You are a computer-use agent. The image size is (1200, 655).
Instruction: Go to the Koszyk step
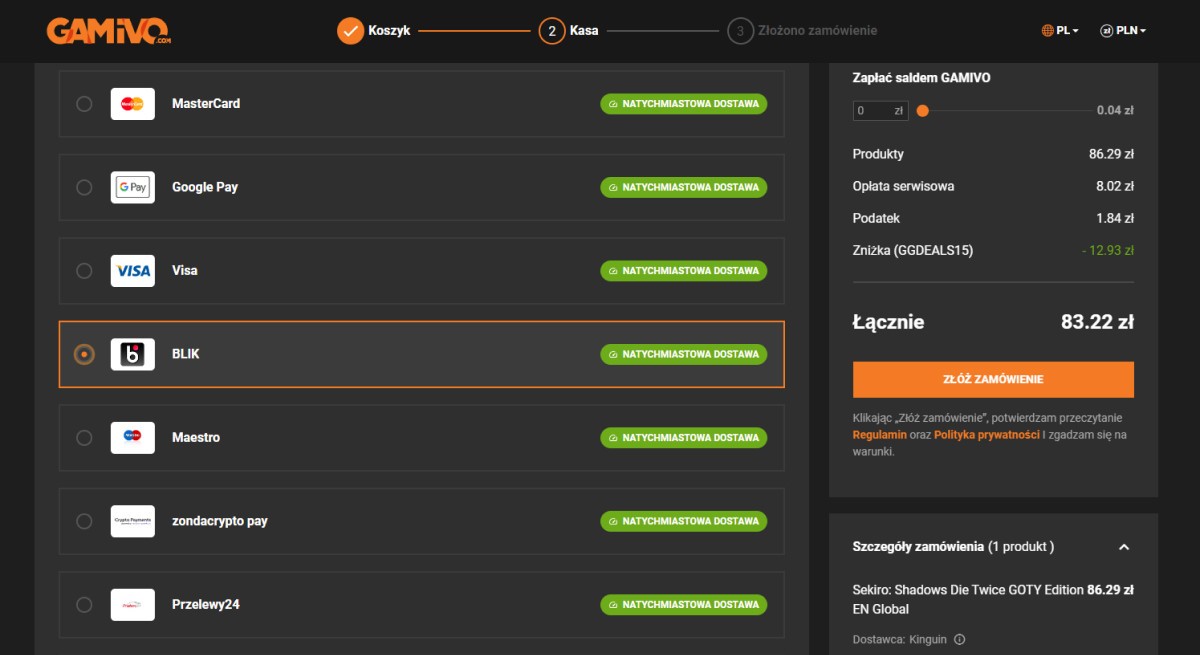pyautogui.click(x=374, y=31)
